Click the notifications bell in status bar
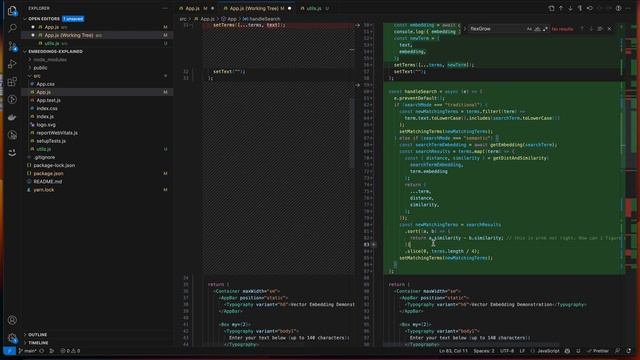 pyautogui.click(x=629, y=351)
